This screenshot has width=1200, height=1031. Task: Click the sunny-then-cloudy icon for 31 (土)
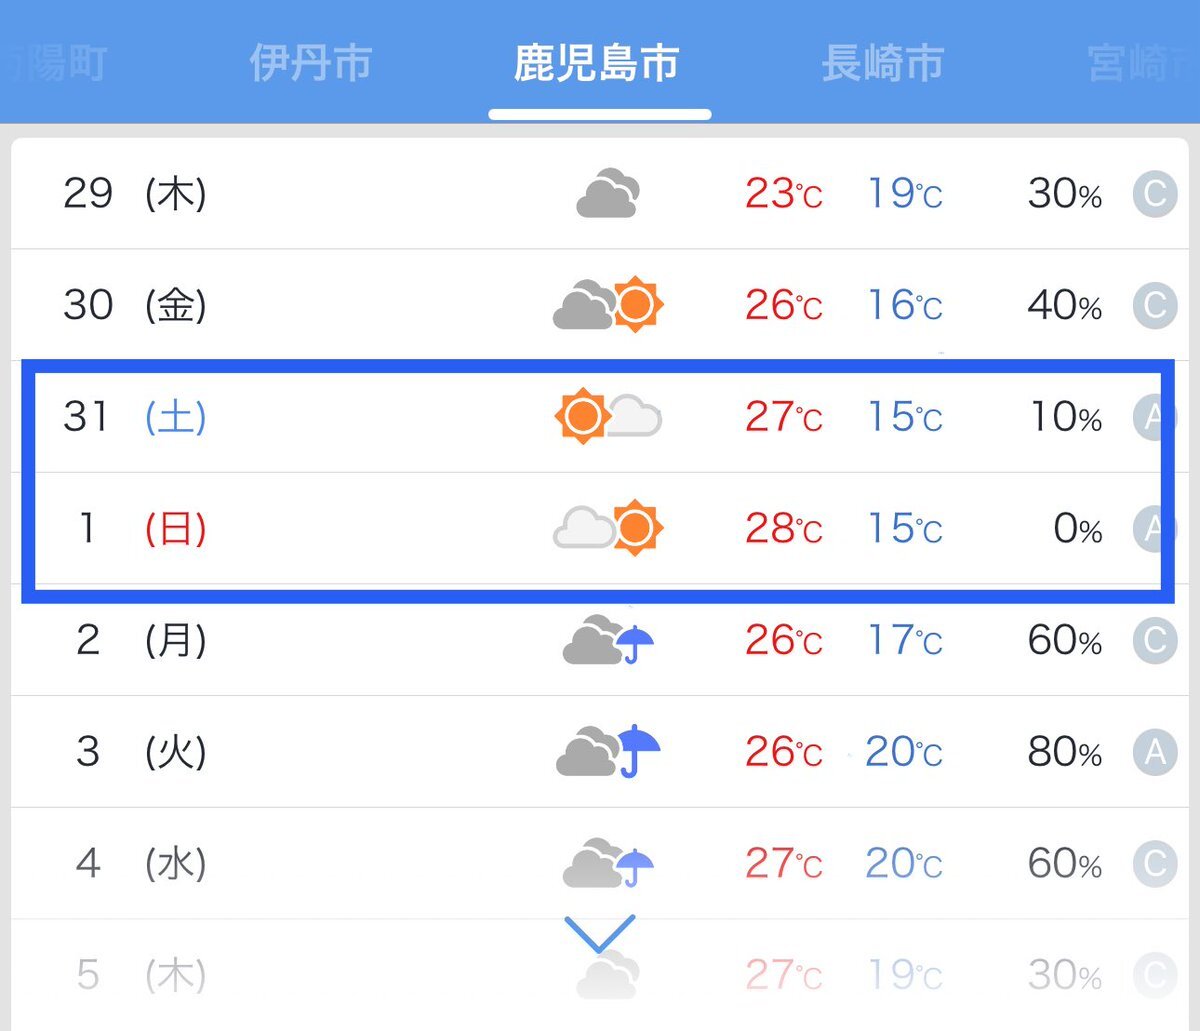pyautogui.click(x=608, y=416)
